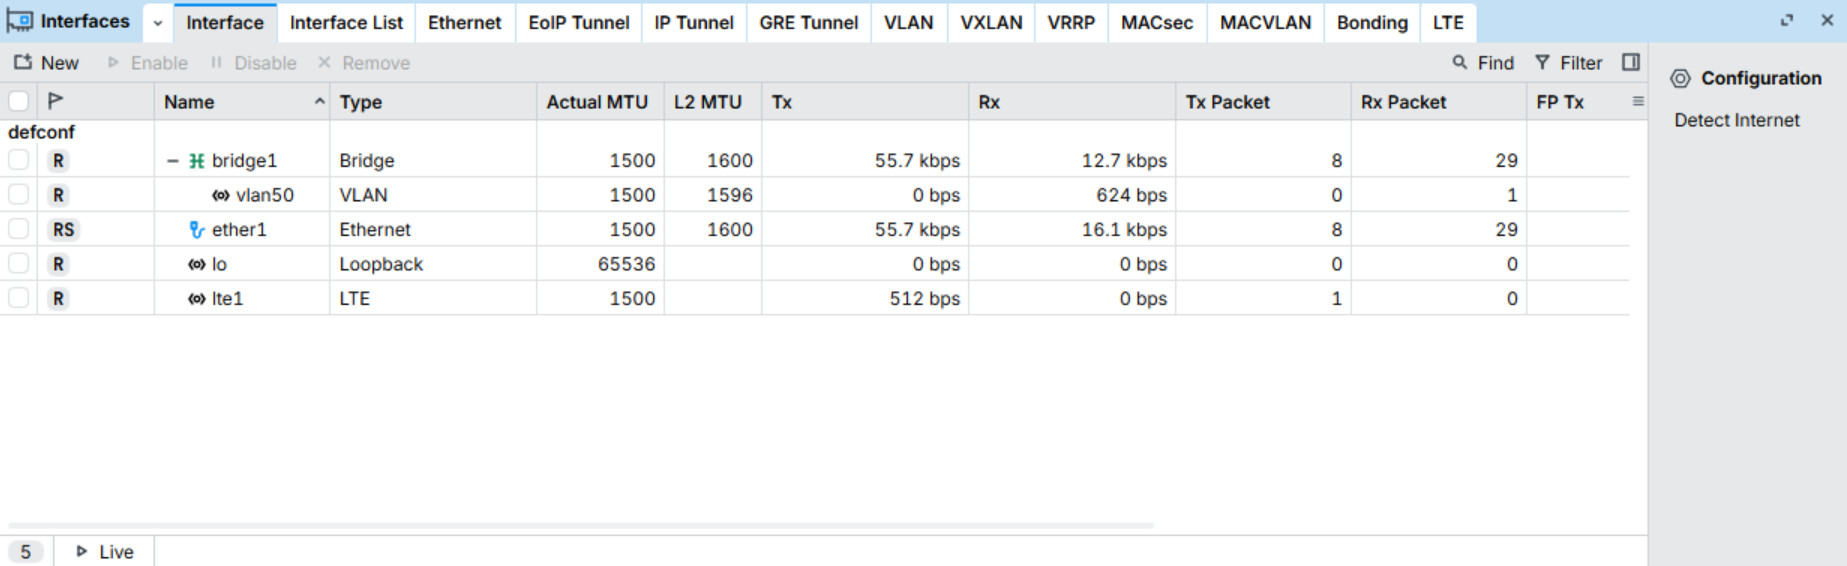
Task: Check the ether1 row checkbox
Action: coord(19,230)
